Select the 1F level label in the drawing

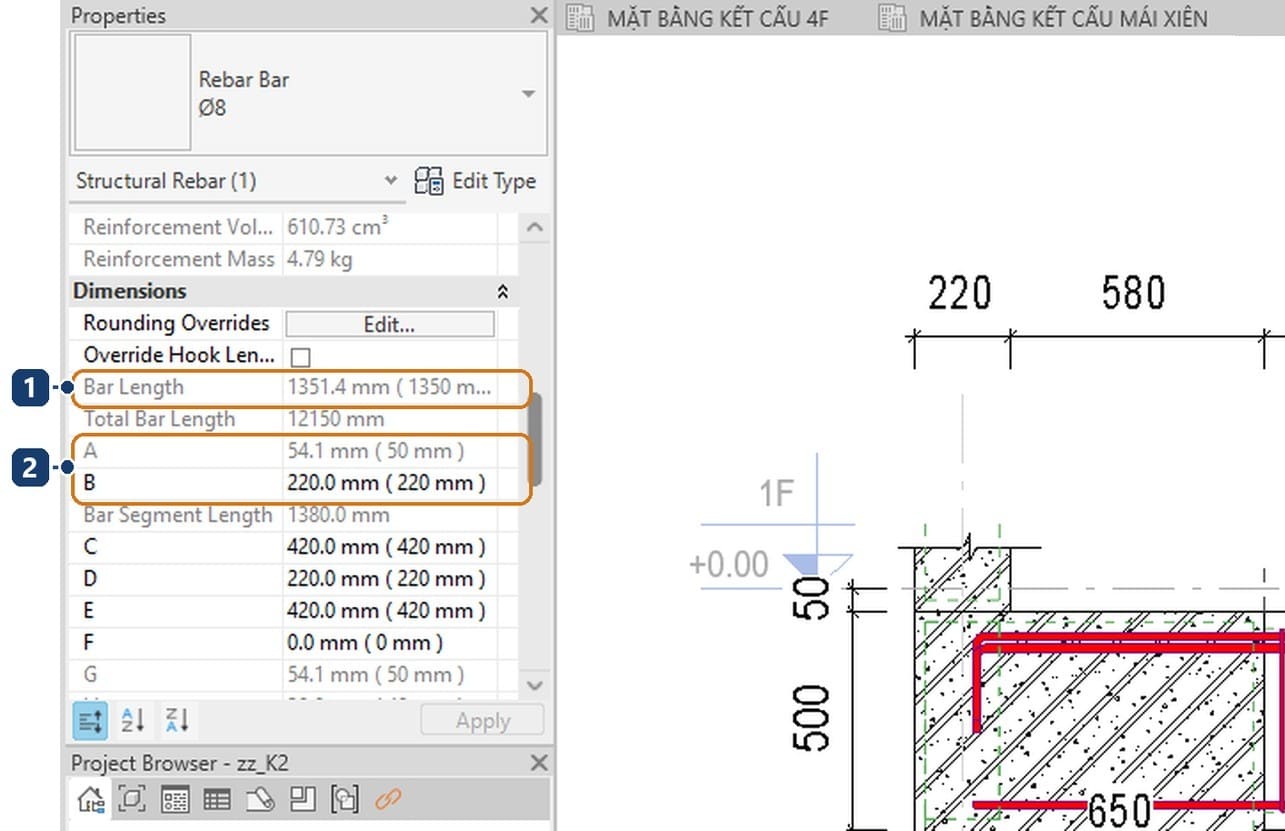click(776, 493)
